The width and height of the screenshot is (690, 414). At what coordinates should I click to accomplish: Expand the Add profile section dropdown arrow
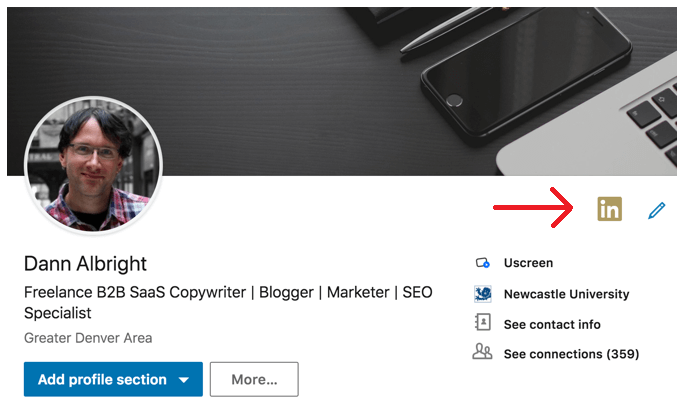click(184, 380)
